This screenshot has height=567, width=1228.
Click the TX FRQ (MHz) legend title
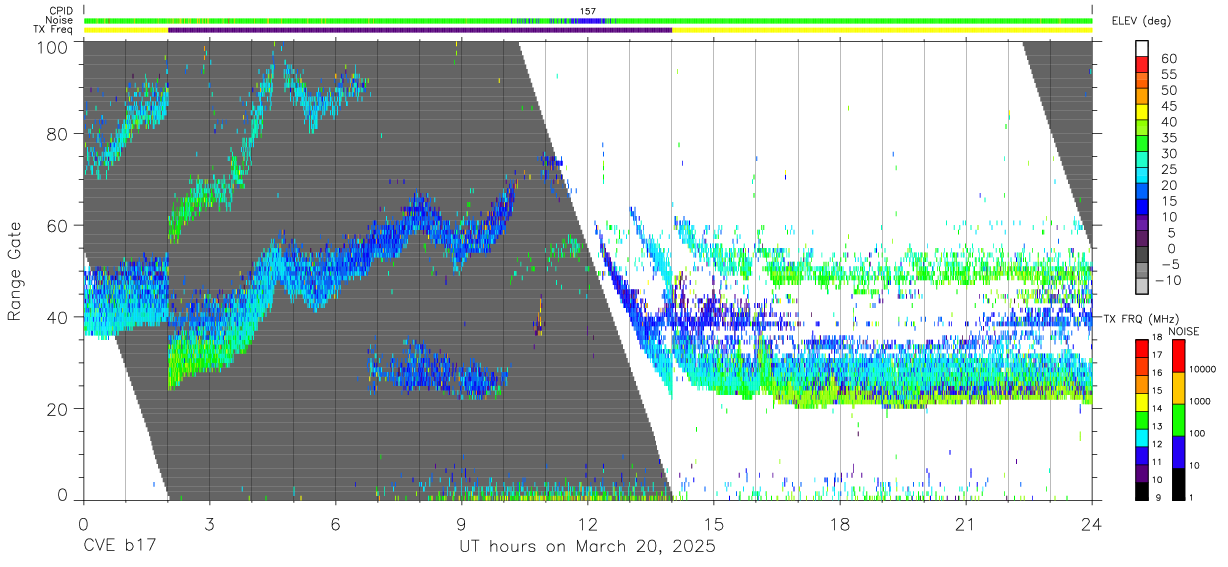(1140, 319)
